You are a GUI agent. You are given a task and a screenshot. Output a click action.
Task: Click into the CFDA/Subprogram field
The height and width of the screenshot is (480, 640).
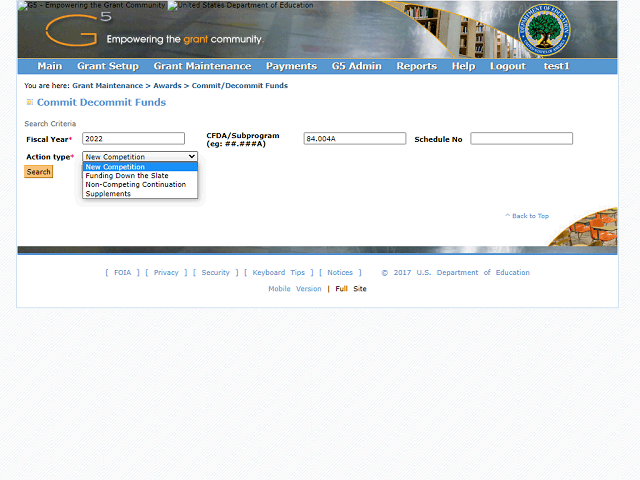(355, 138)
